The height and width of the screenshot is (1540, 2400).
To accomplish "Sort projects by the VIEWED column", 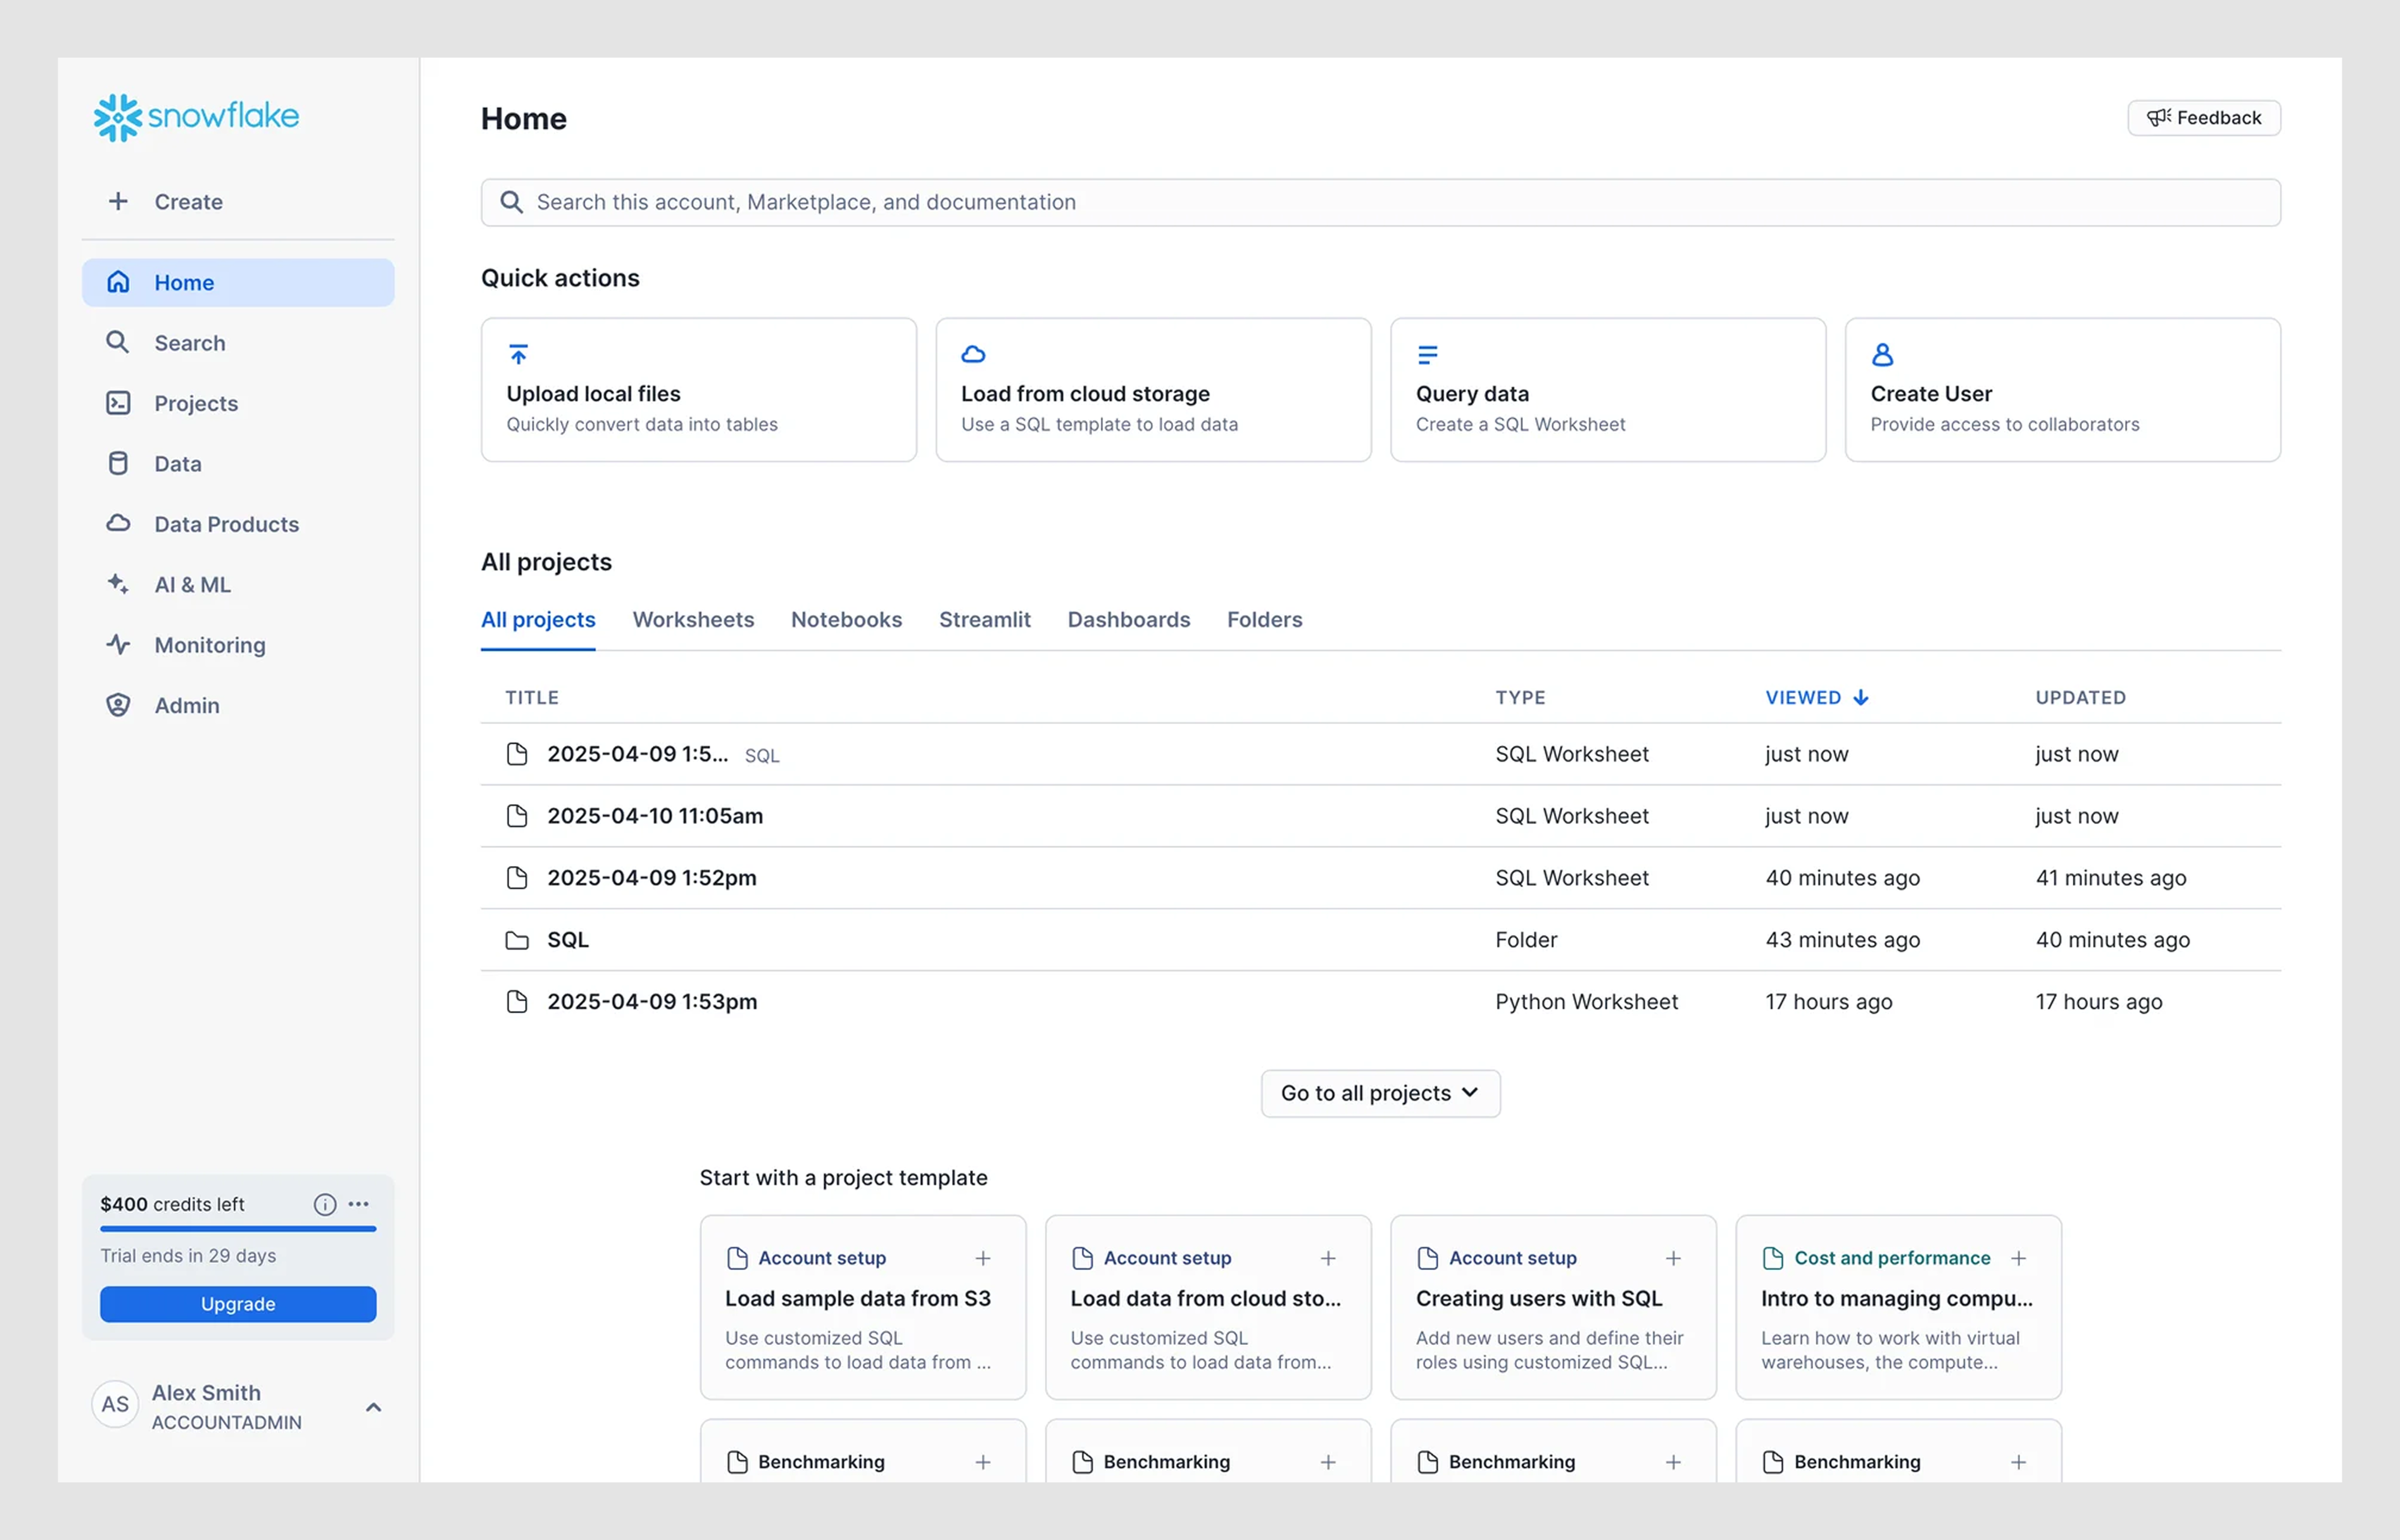I will [x=1816, y=697].
